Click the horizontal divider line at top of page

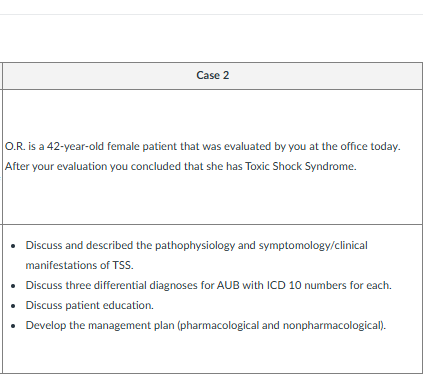pyautogui.click(x=211, y=14)
